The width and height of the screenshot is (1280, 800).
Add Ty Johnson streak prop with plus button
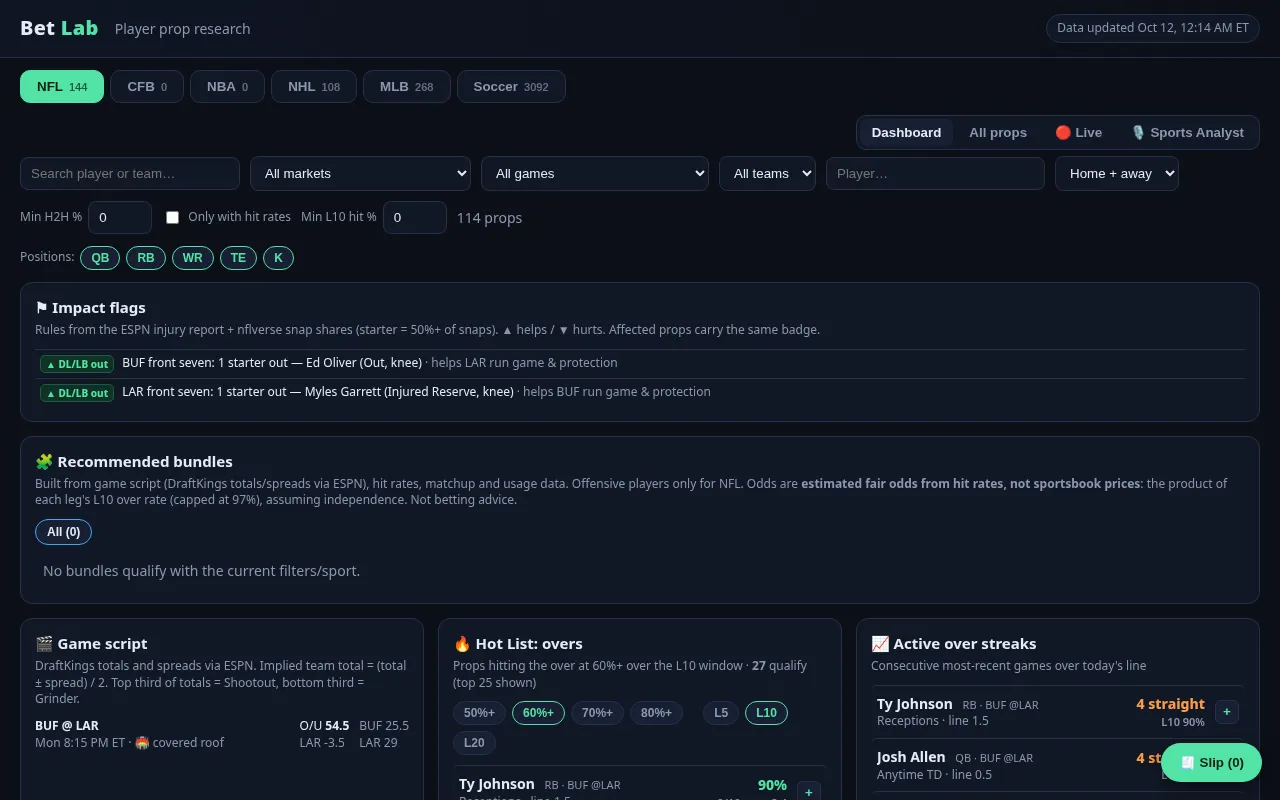point(1227,712)
